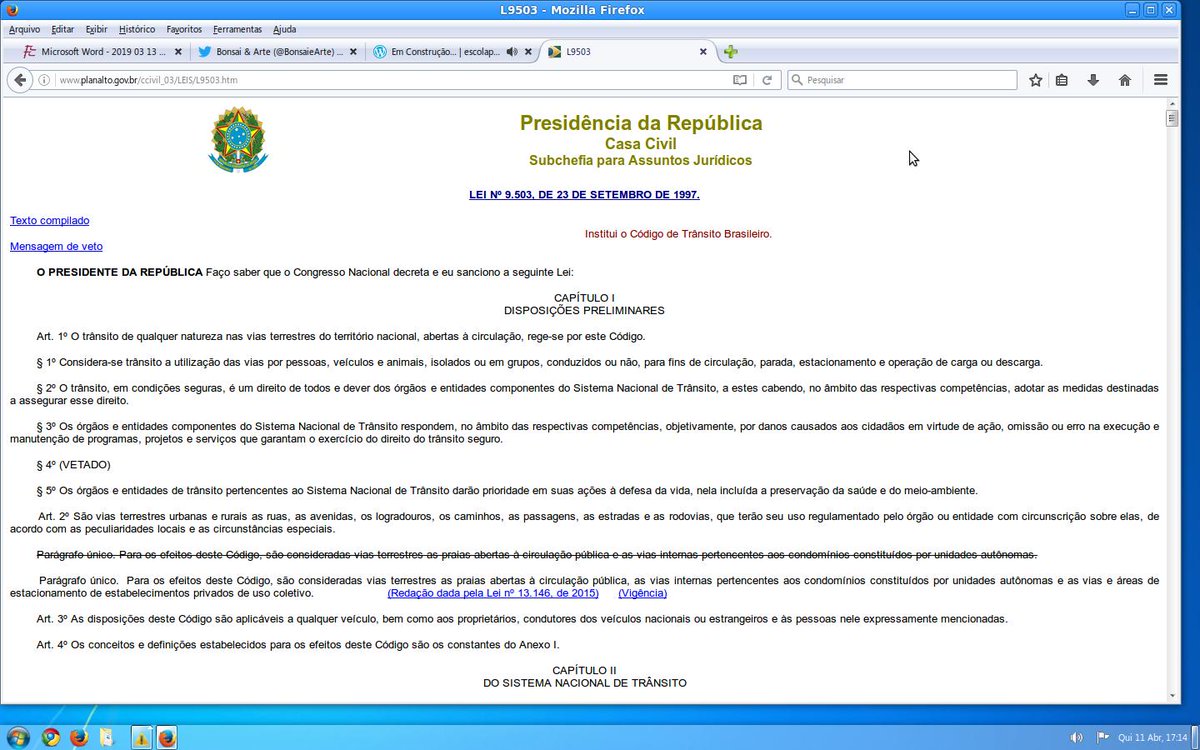The image size is (1200, 750).
Task: Click the scrollbar up arrow
Action: click(x=1172, y=104)
